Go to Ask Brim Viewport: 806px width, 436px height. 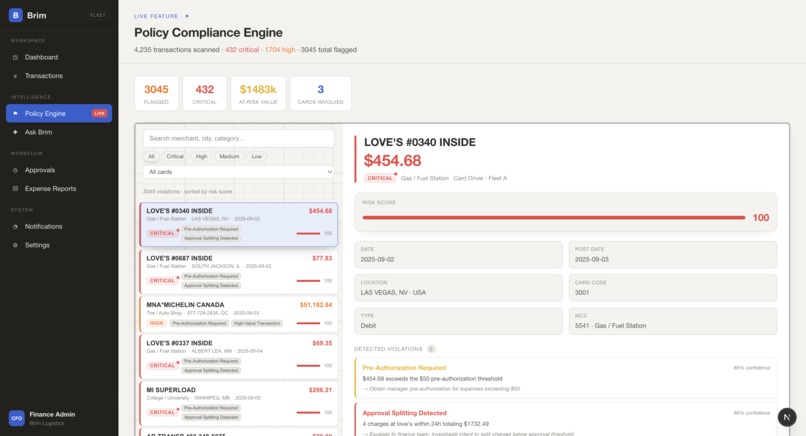point(59,132)
